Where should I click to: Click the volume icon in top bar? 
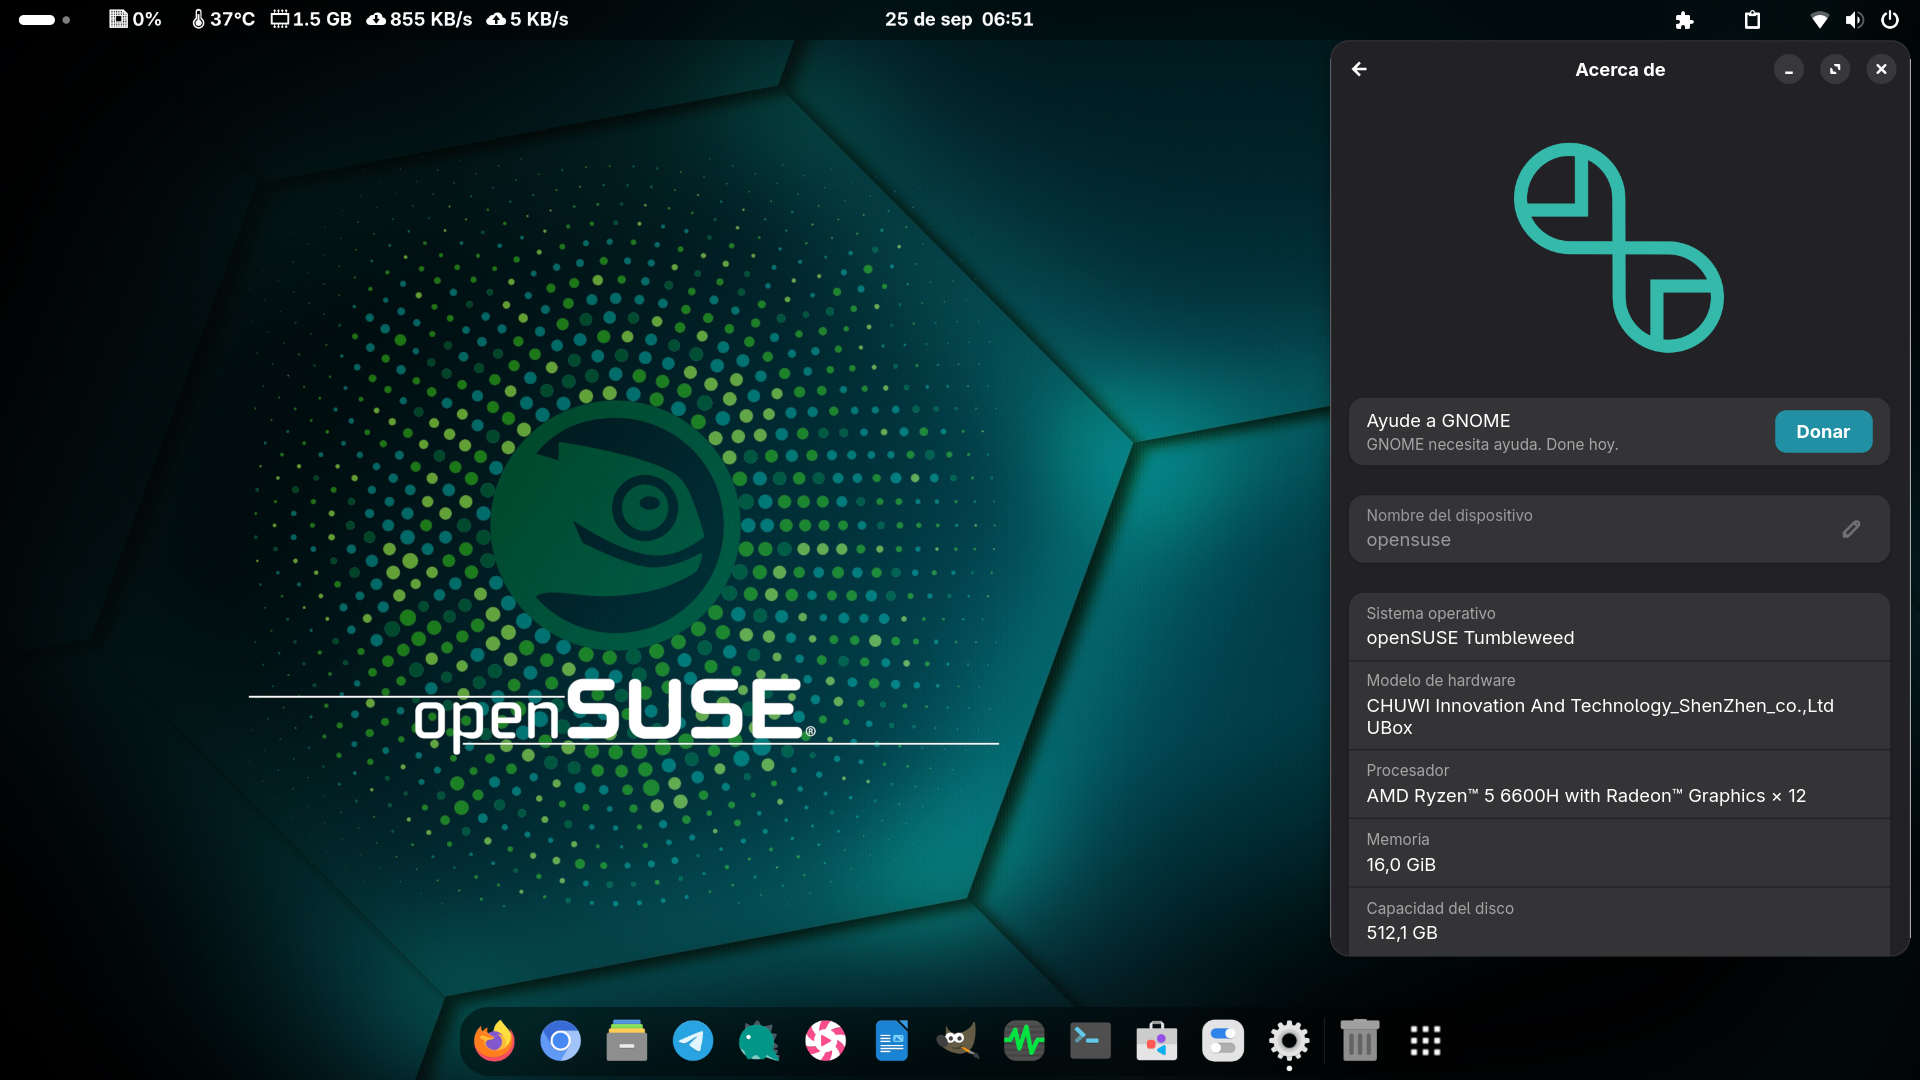click(x=1855, y=20)
